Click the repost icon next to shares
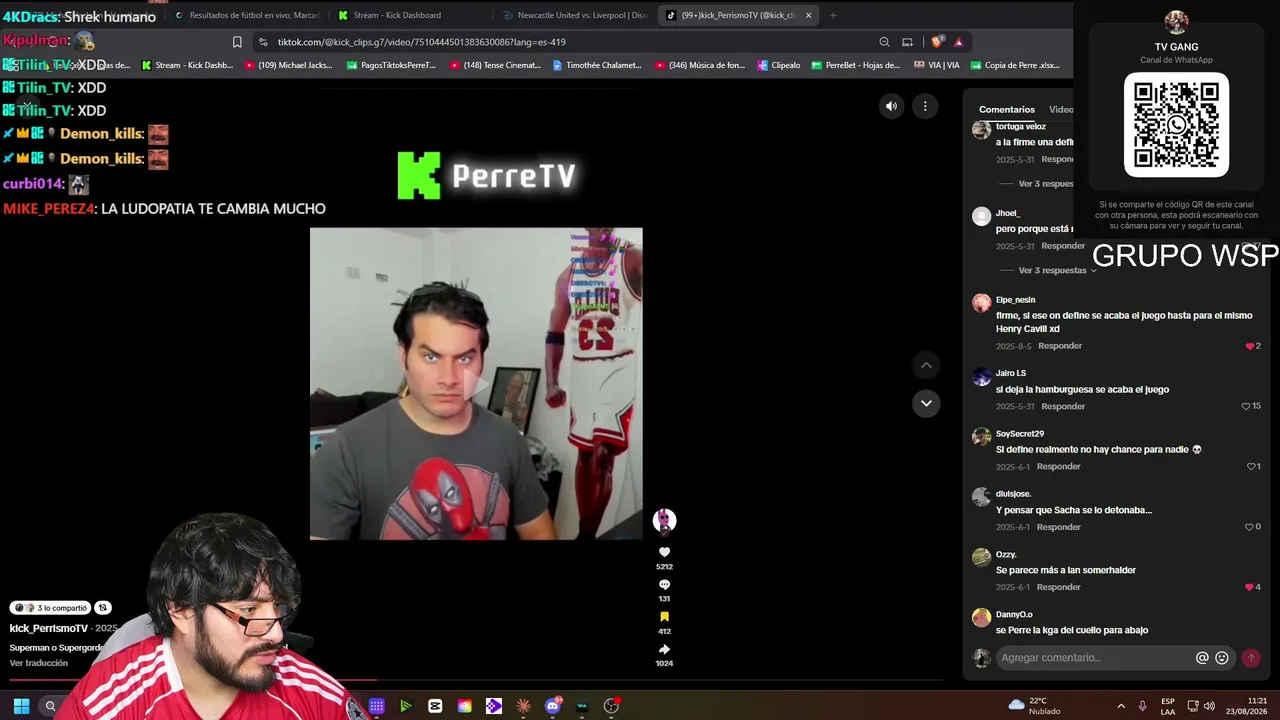 pos(102,608)
